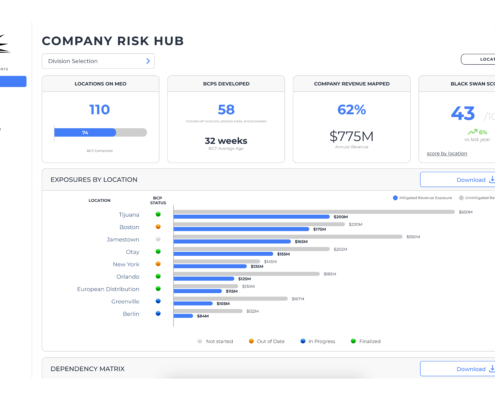Click Berlin's blue $84M mitigated bar
Image resolution: width=495 pixels, height=400 pixels.
coord(183,316)
